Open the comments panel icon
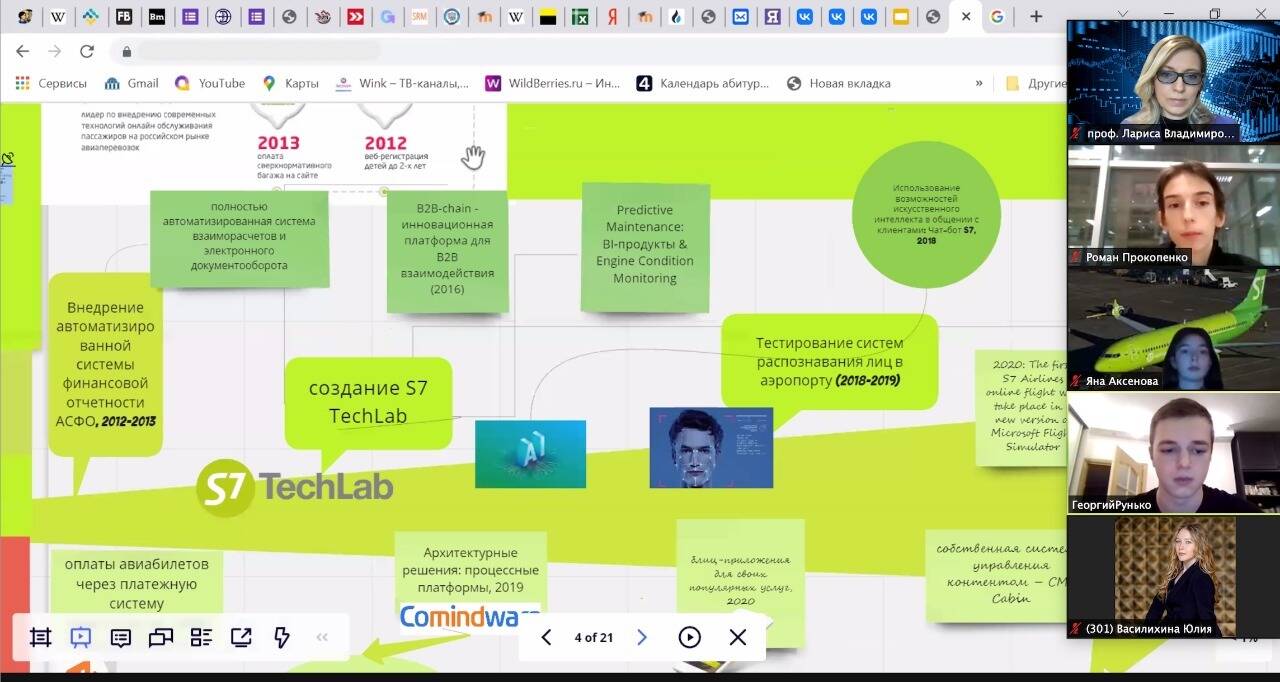 pyautogui.click(x=121, y=637)
